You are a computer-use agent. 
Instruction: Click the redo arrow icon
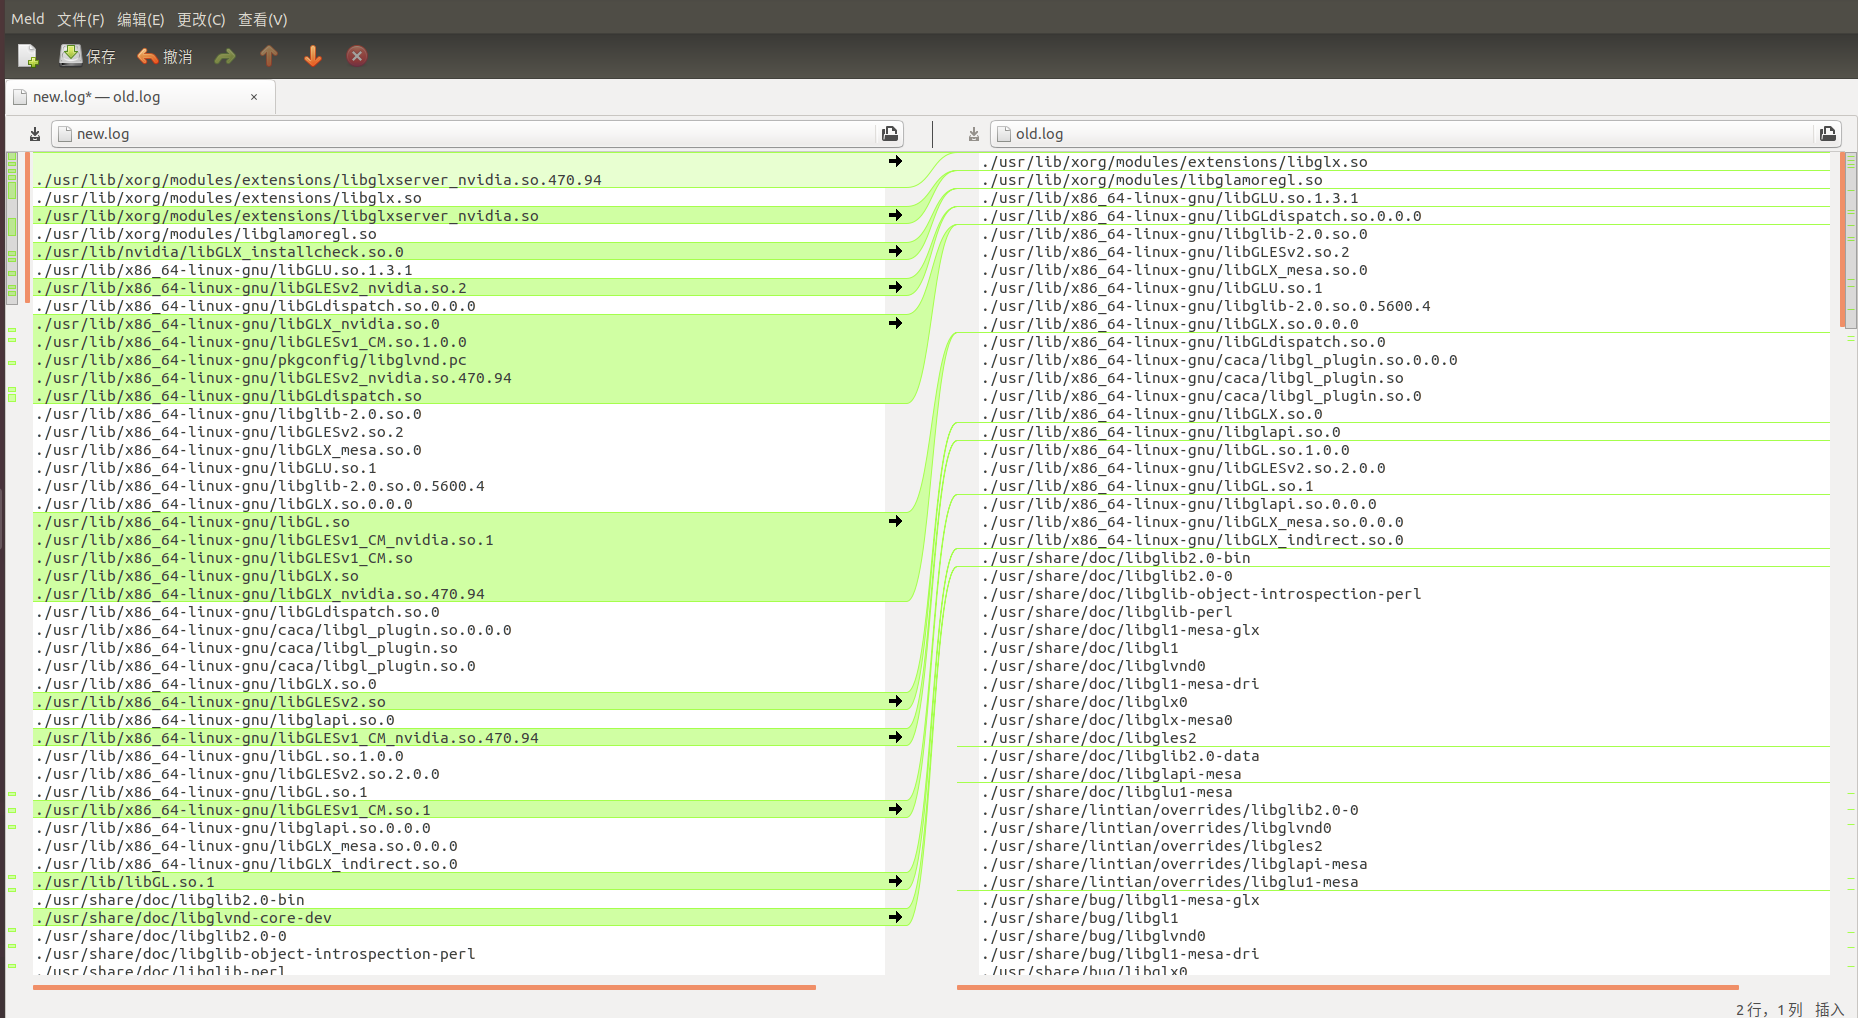coord(225,55)
